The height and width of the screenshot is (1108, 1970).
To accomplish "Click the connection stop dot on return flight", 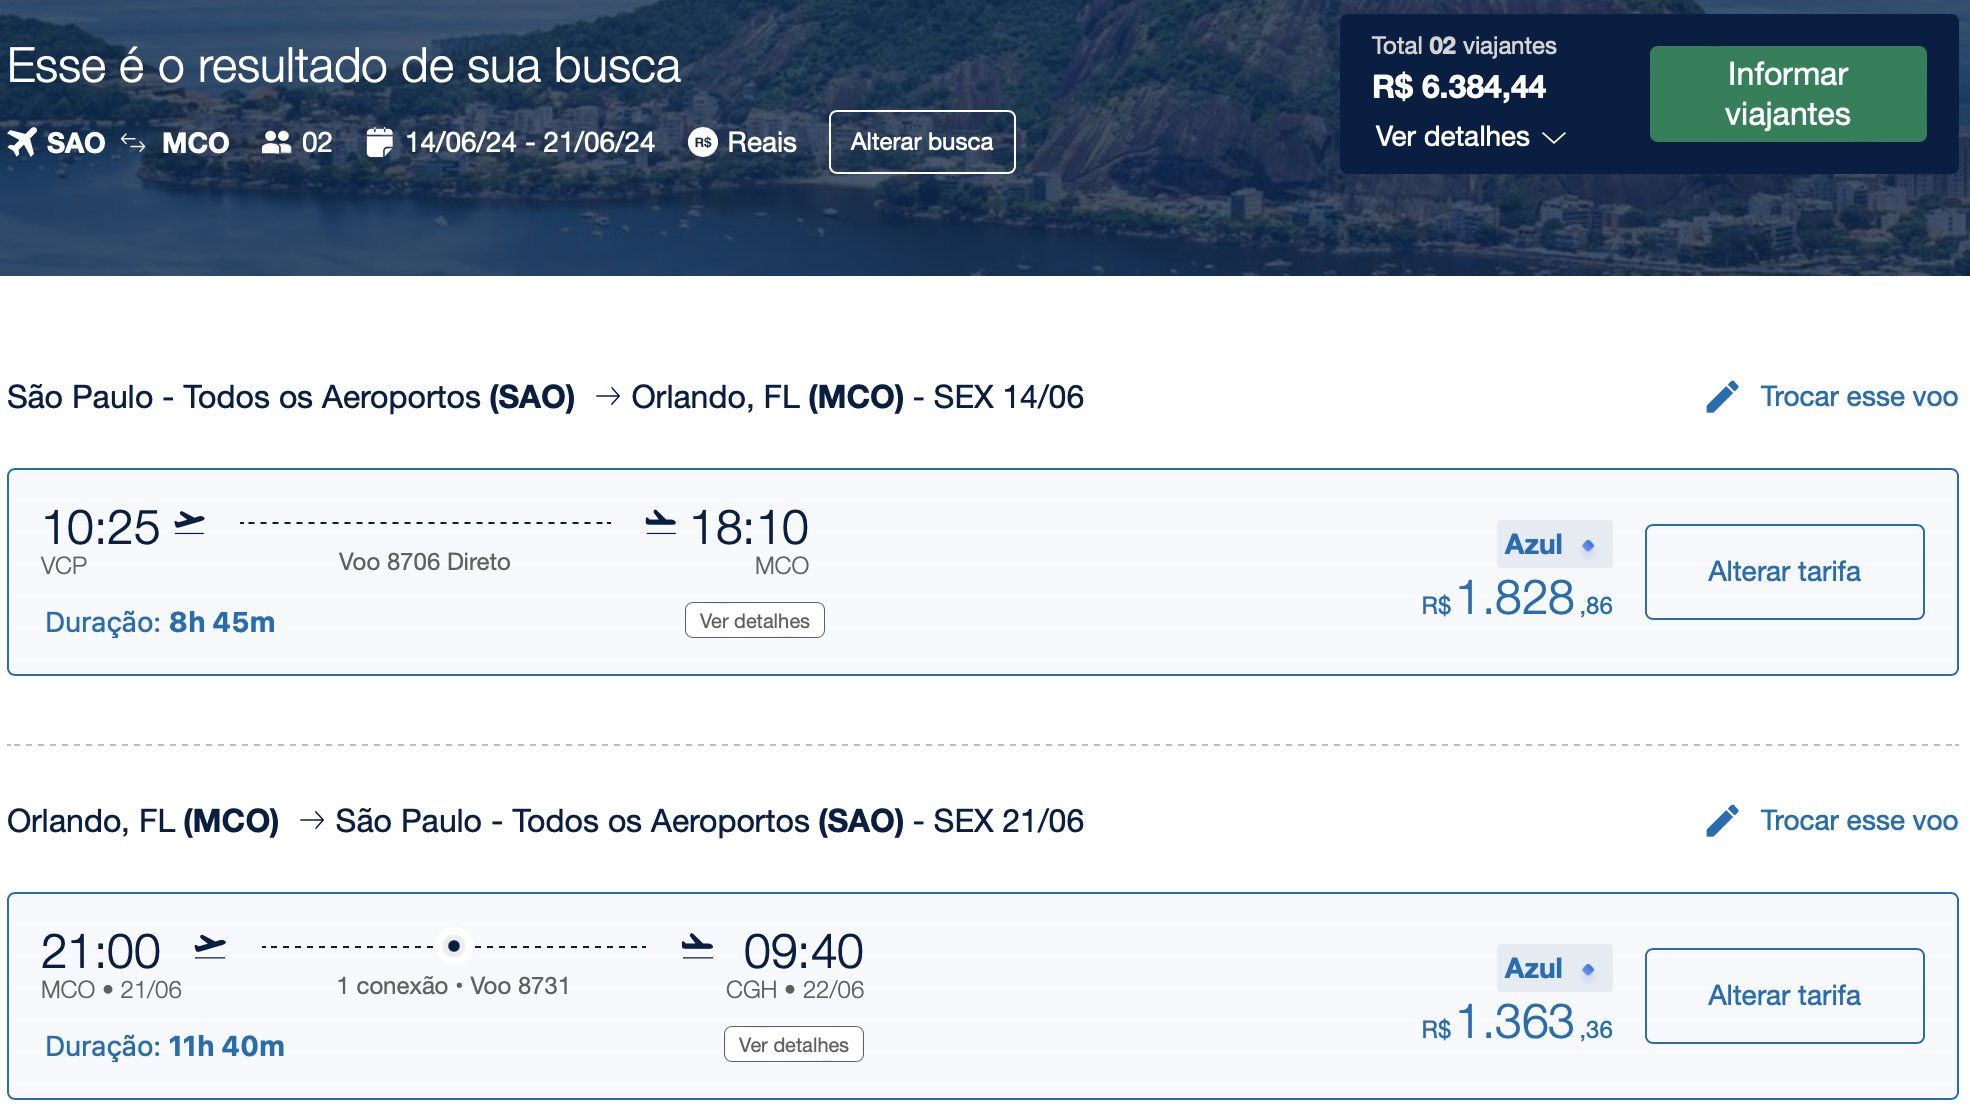I will pyautogui.click(x=454, y=946).
